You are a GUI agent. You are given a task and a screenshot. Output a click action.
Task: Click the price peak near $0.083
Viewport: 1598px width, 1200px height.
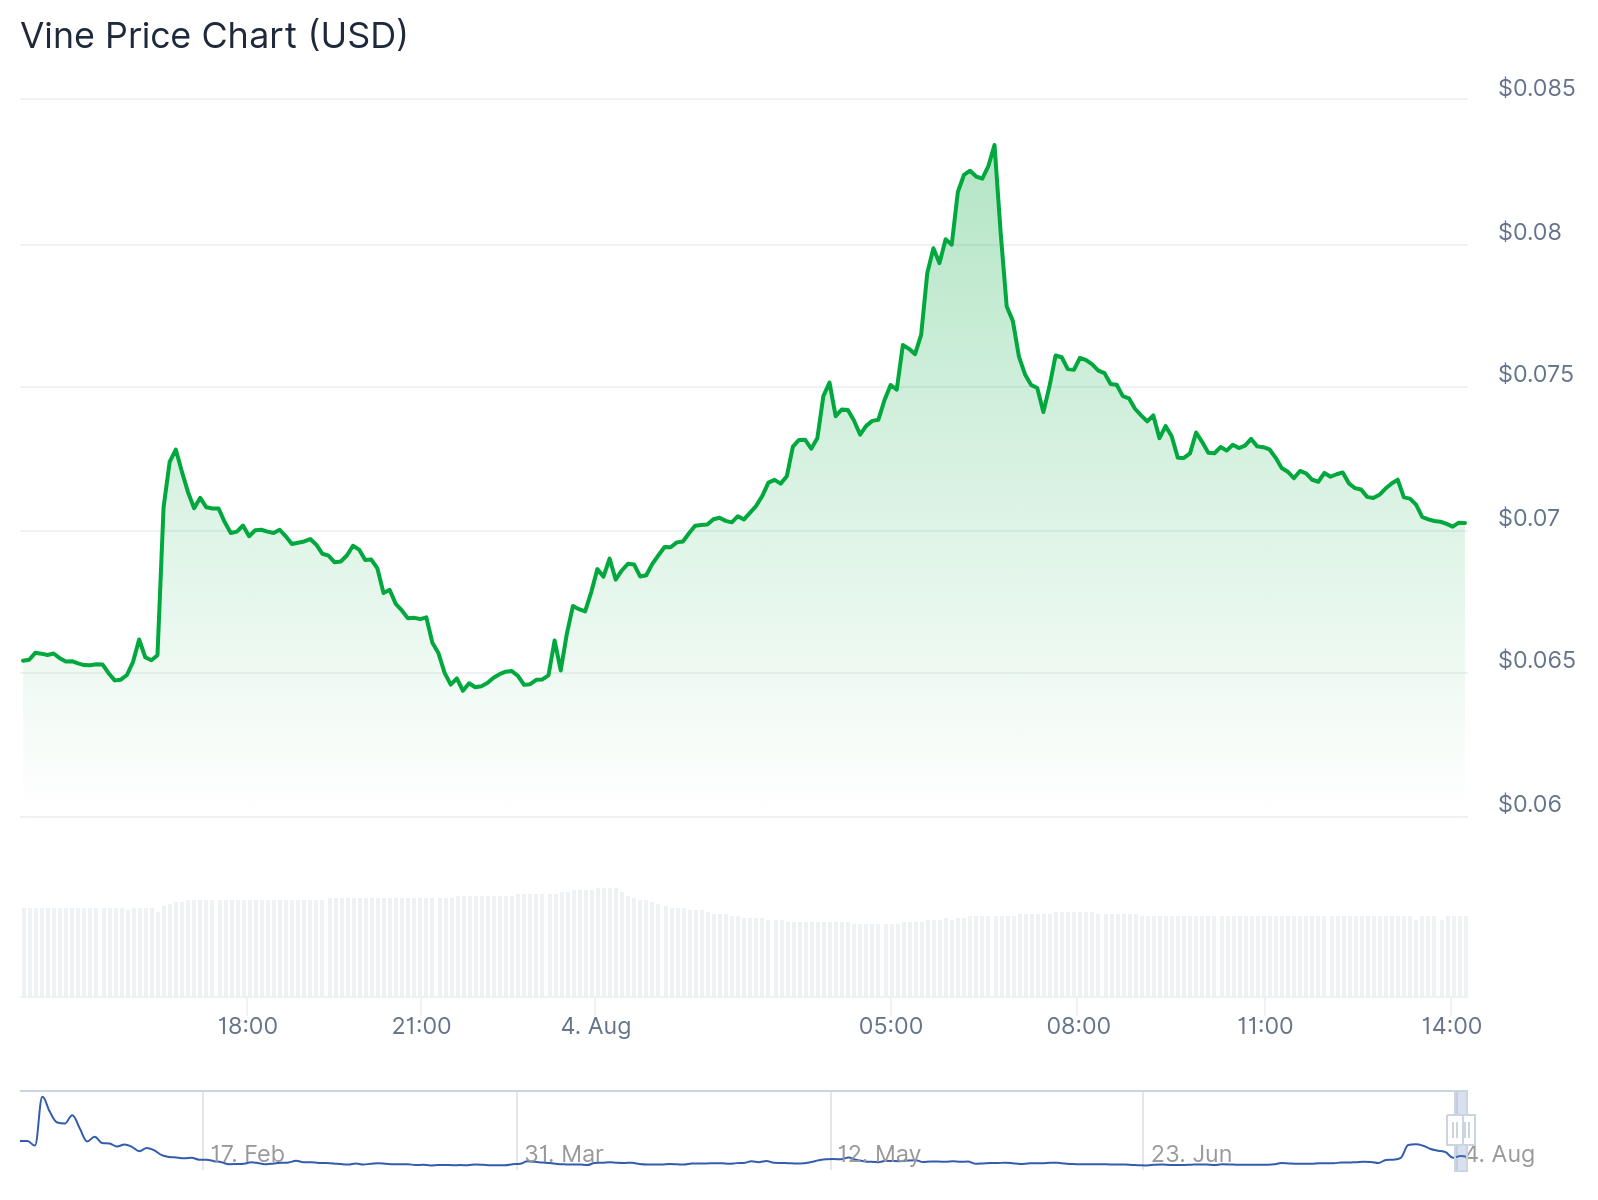(994, 146)
